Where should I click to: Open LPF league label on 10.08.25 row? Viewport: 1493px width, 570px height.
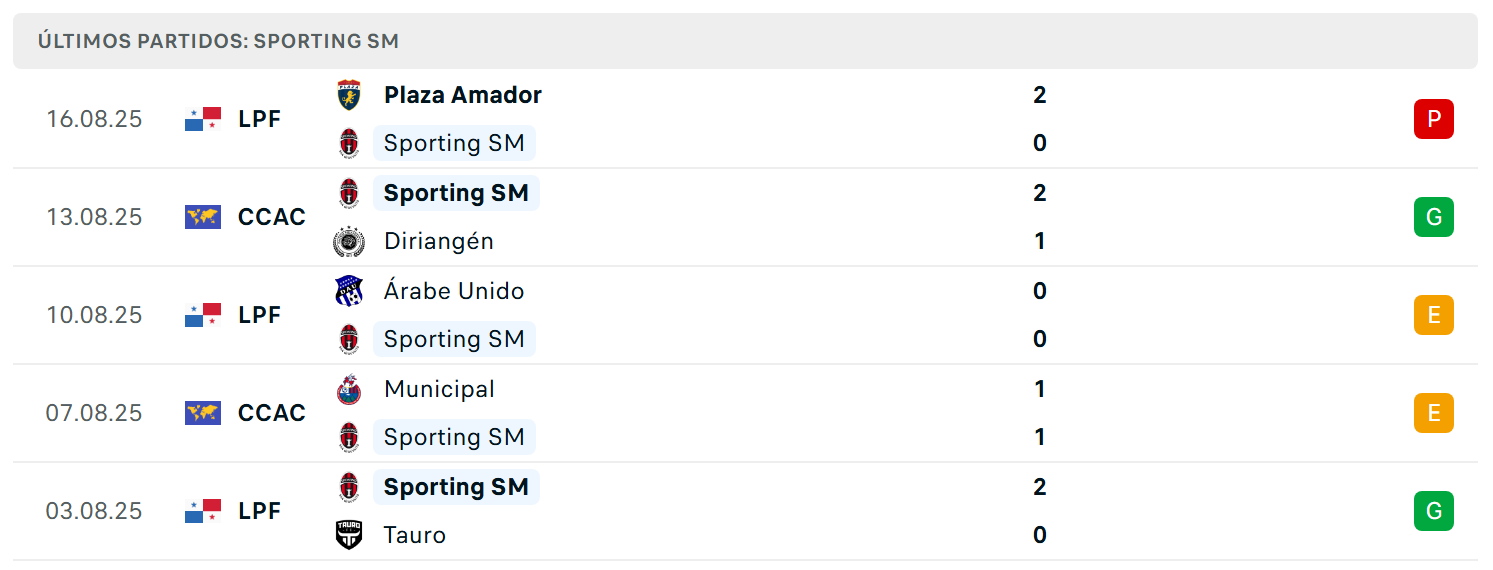(260, 315)
